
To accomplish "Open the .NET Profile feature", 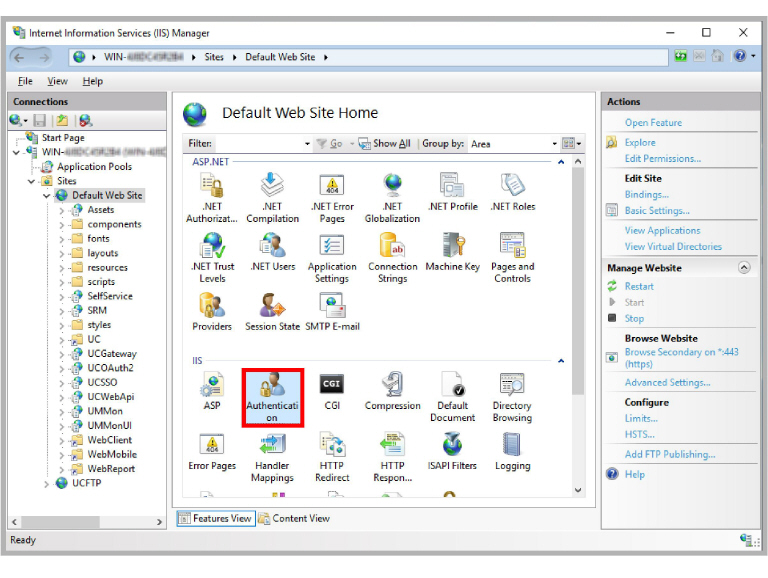I will coord(453,192).
